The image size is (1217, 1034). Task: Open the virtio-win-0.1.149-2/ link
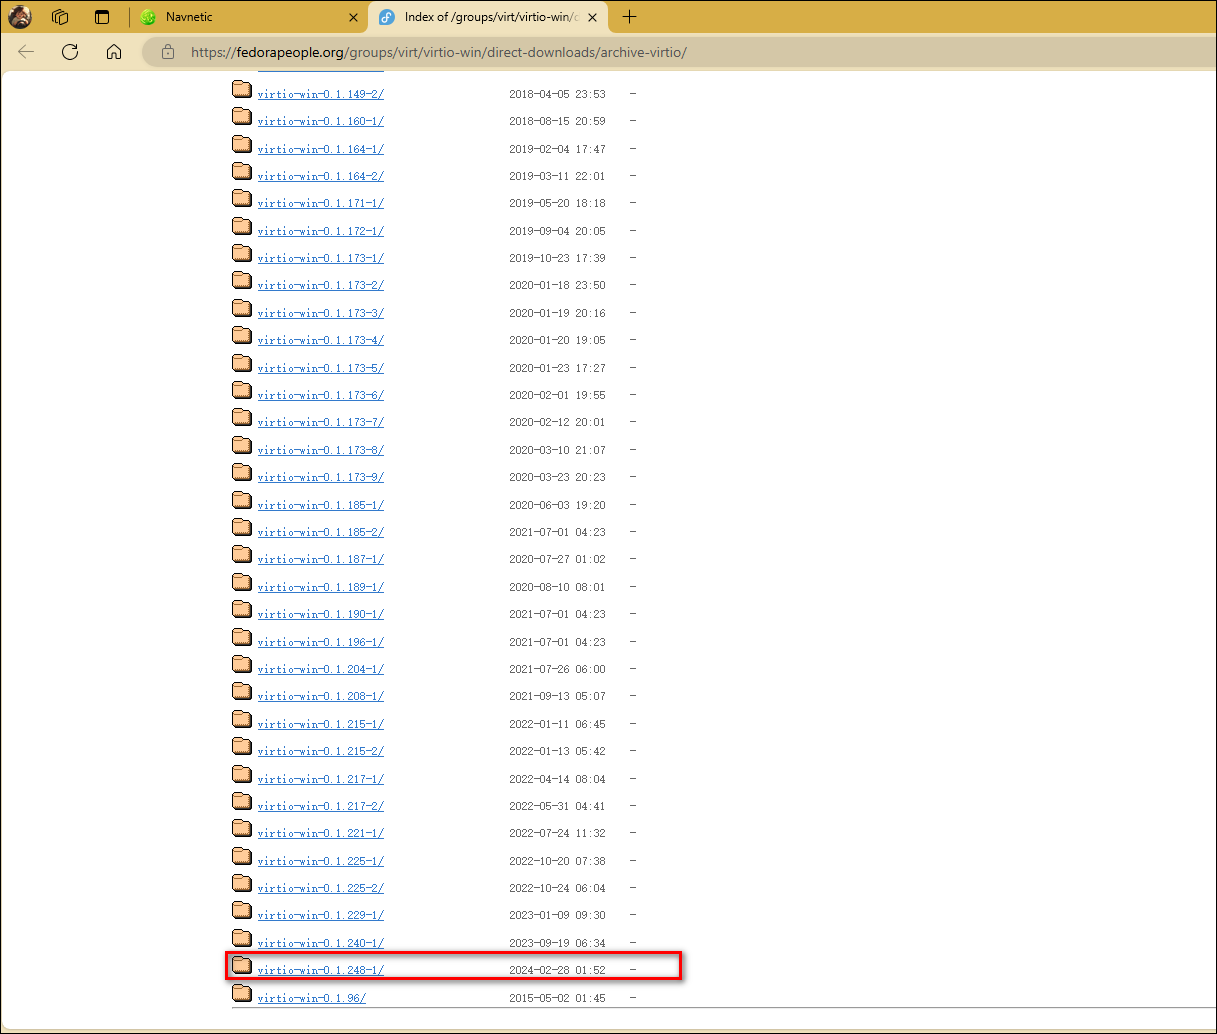coord(320,94)
